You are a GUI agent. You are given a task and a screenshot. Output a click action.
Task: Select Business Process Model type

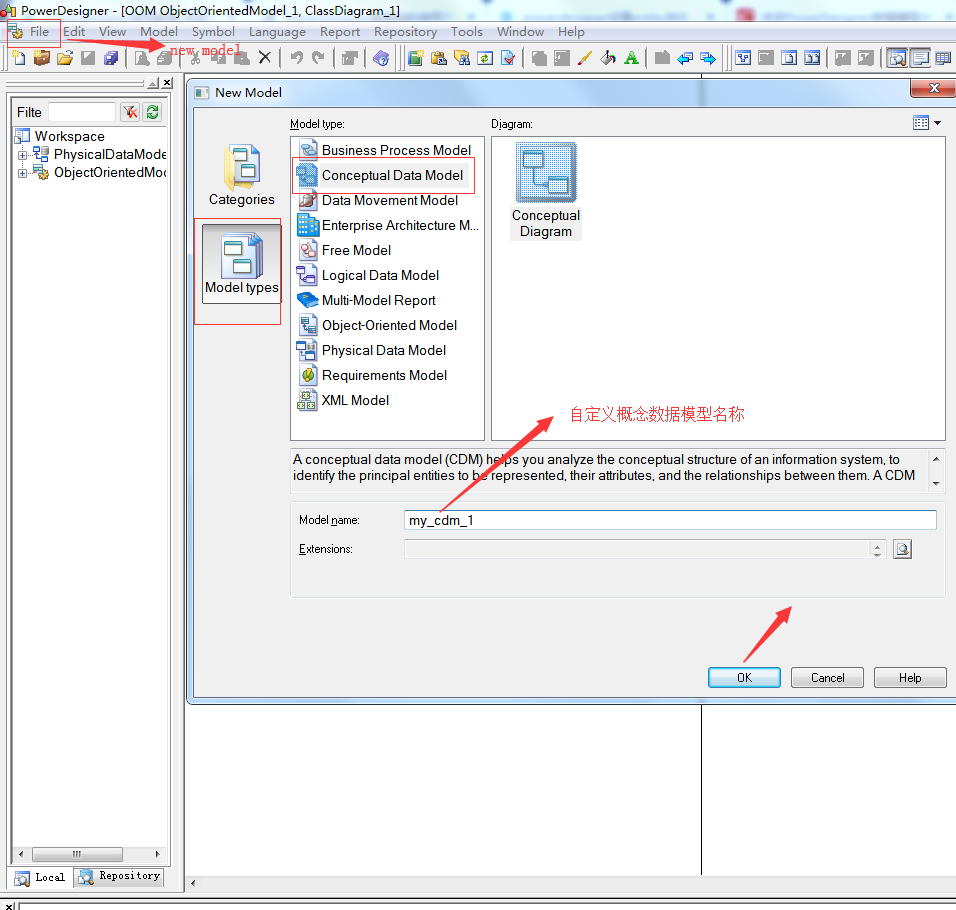point(385,150)
